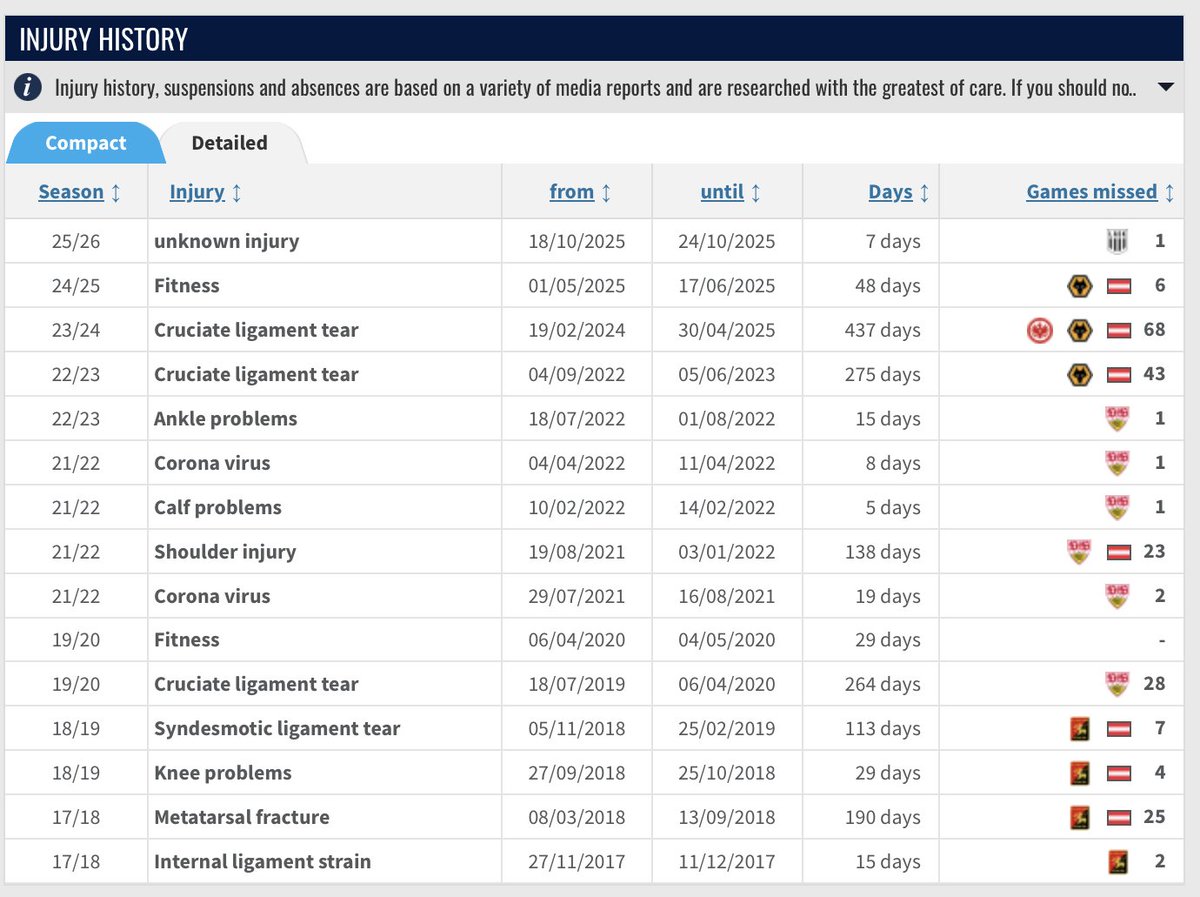This screenshot has height=897, width=1200.
Task: Click the club crest in the Internal ligament strain row
Action: 1118,861
